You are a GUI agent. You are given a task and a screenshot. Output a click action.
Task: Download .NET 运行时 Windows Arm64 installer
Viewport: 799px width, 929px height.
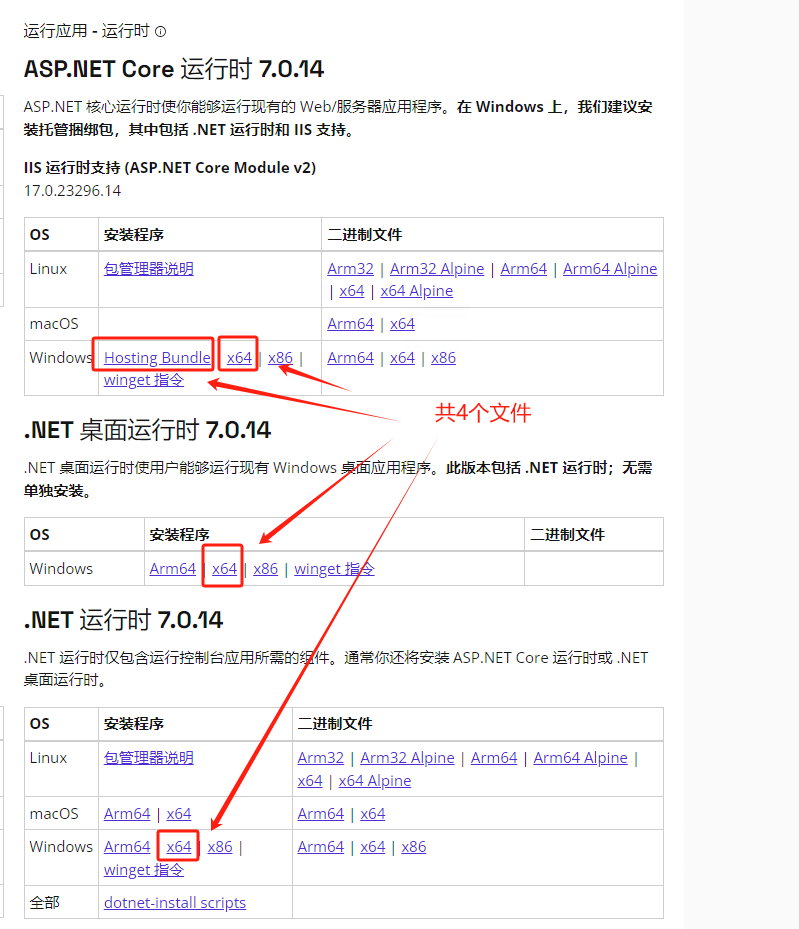(127, 847)
